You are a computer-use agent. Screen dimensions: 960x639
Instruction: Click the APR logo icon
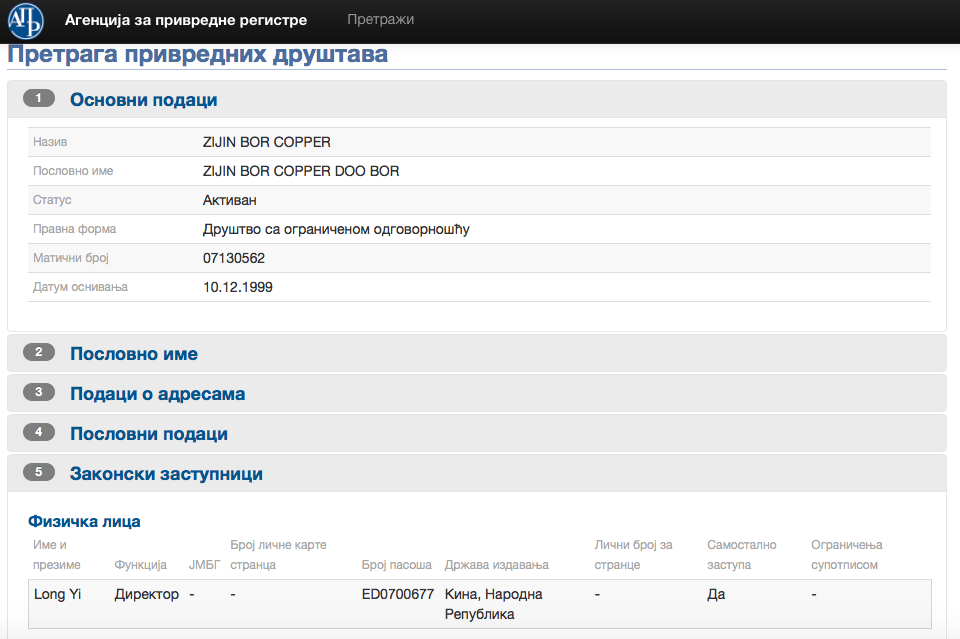(x=26, y=21)
